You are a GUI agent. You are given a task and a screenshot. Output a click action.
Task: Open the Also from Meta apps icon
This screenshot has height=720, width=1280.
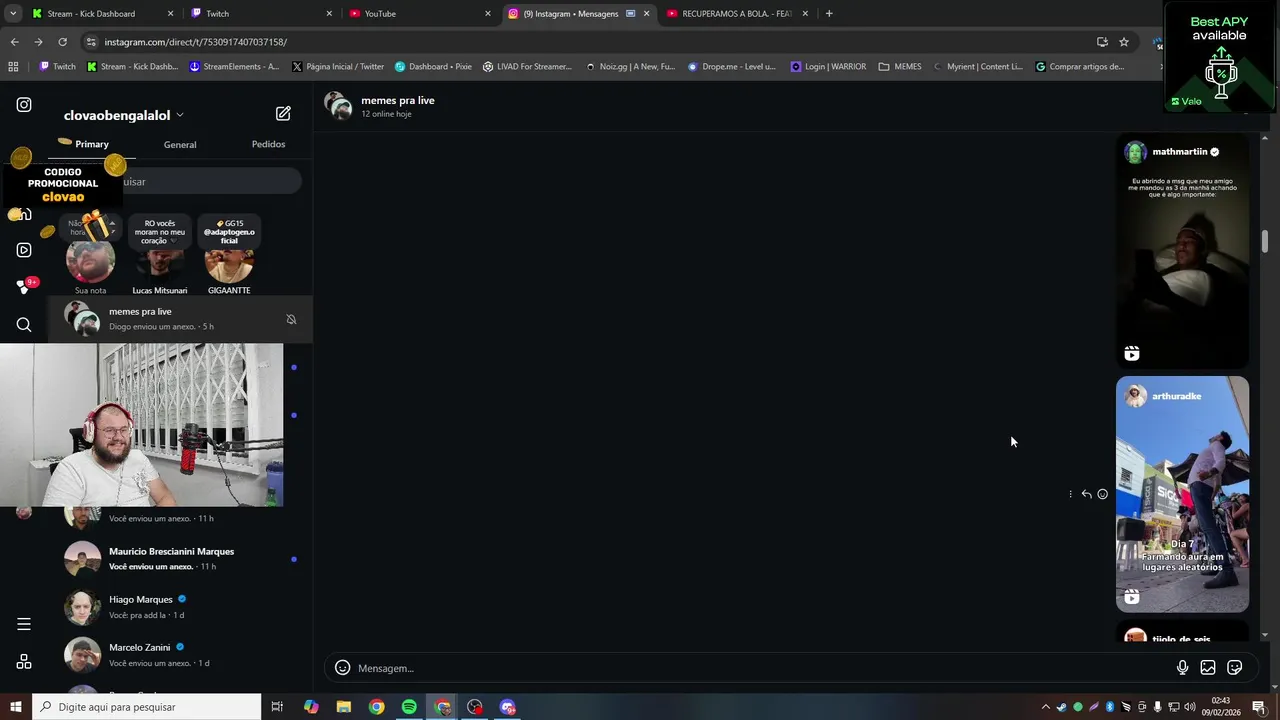24,662
